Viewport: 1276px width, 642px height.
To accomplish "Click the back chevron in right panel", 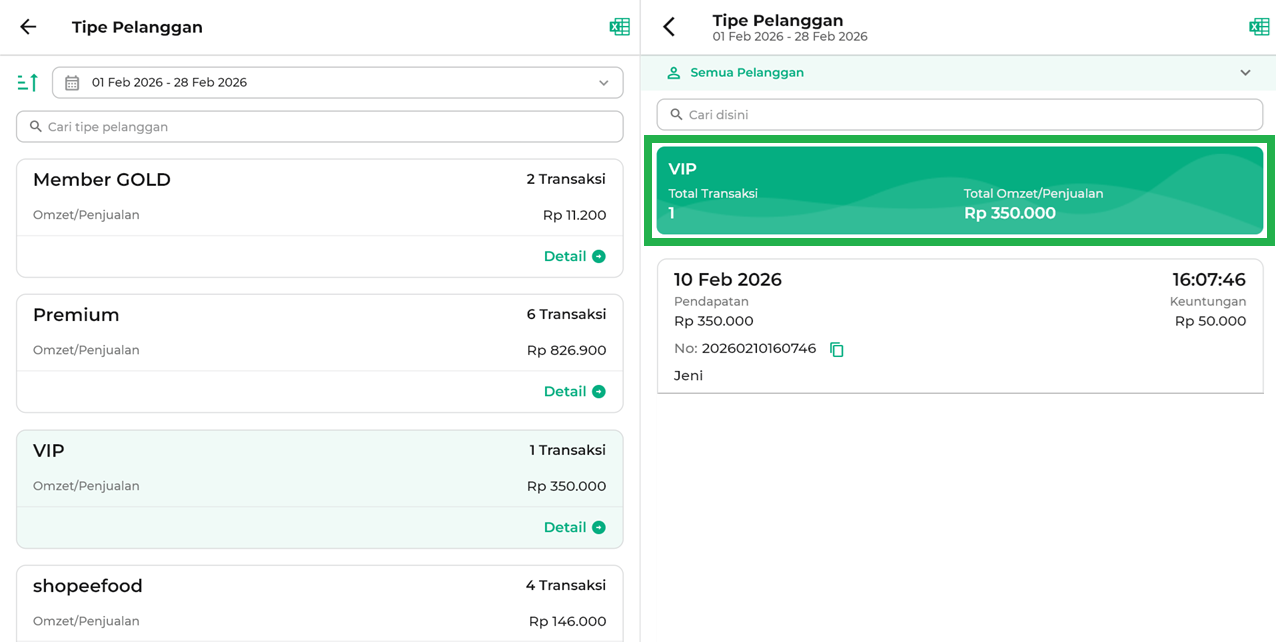I will coord(669,27).
